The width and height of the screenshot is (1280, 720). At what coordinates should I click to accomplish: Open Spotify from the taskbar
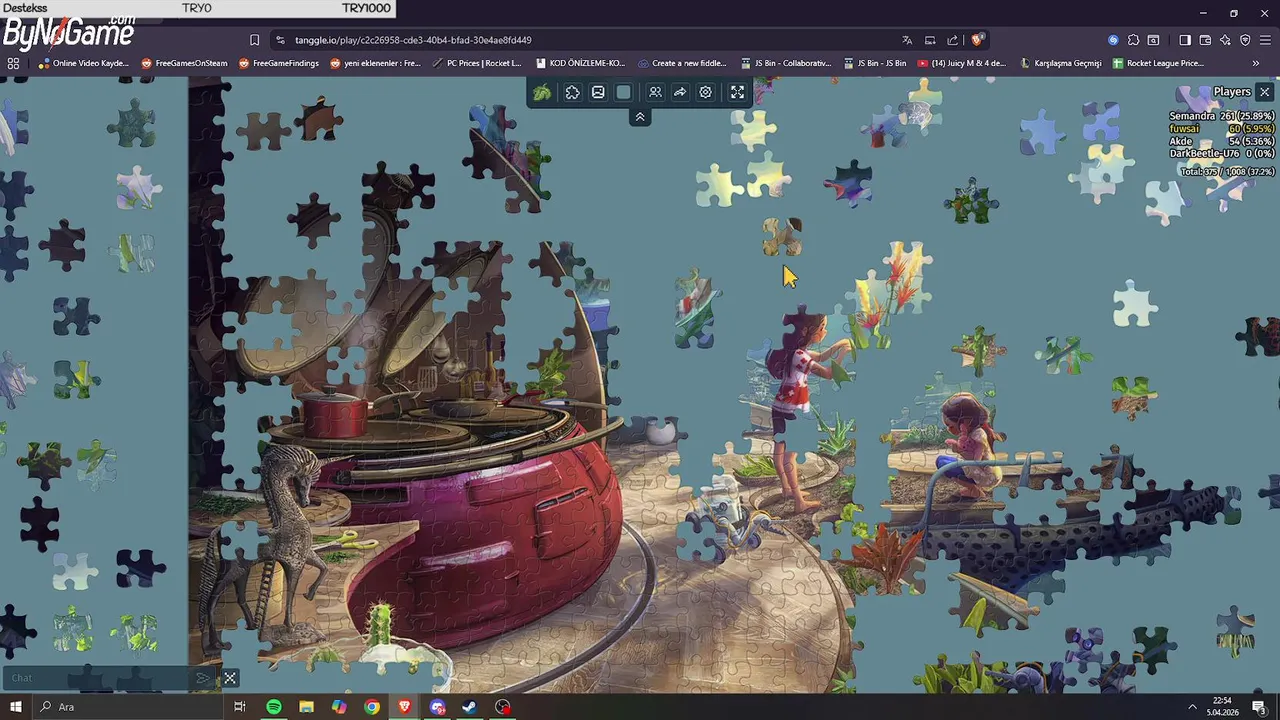point(273,707)
